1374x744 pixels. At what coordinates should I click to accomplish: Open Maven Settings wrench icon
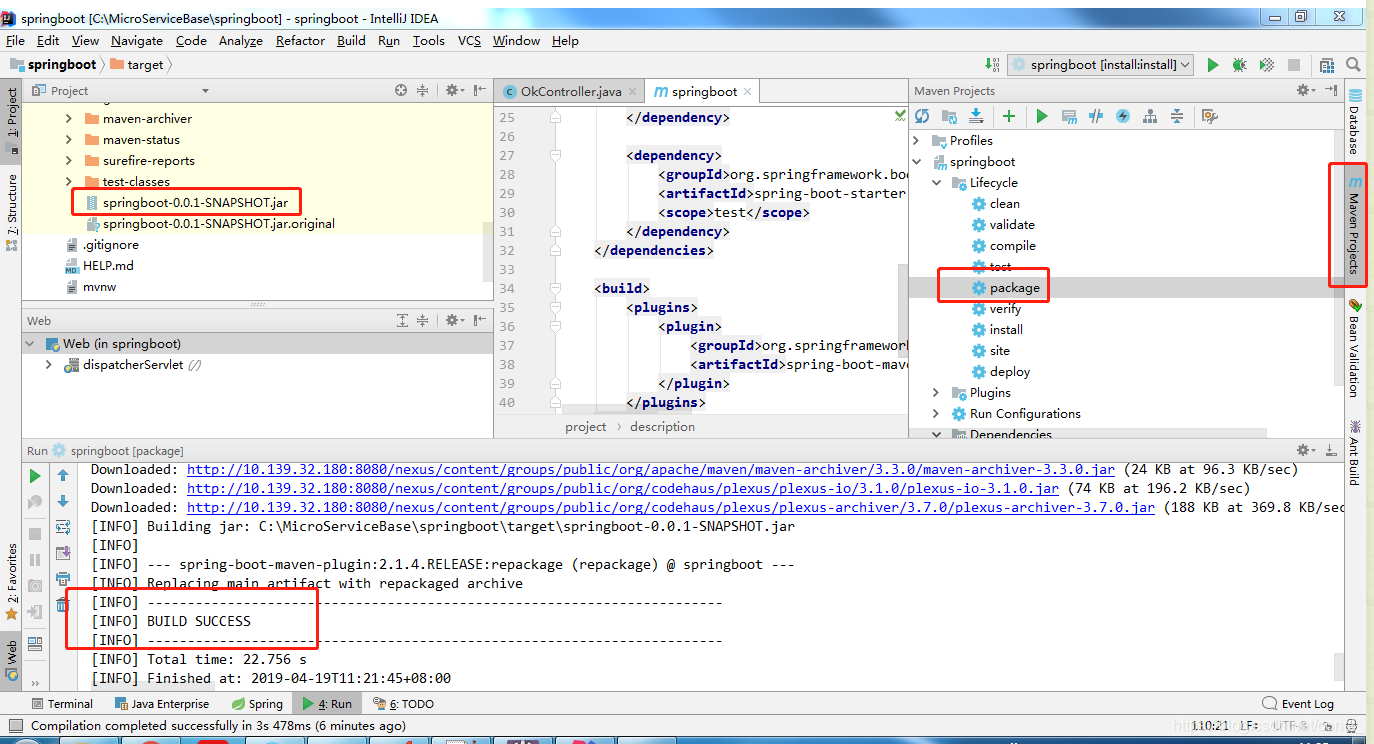tap(1209, 116)
